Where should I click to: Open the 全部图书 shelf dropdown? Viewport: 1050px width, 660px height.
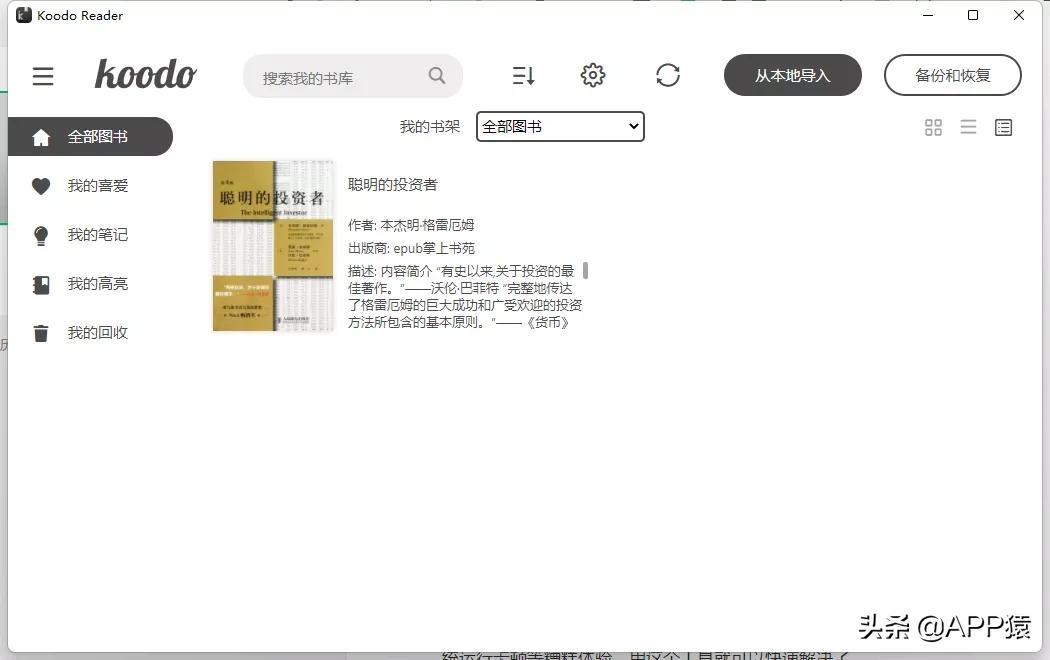click(559, 127)
